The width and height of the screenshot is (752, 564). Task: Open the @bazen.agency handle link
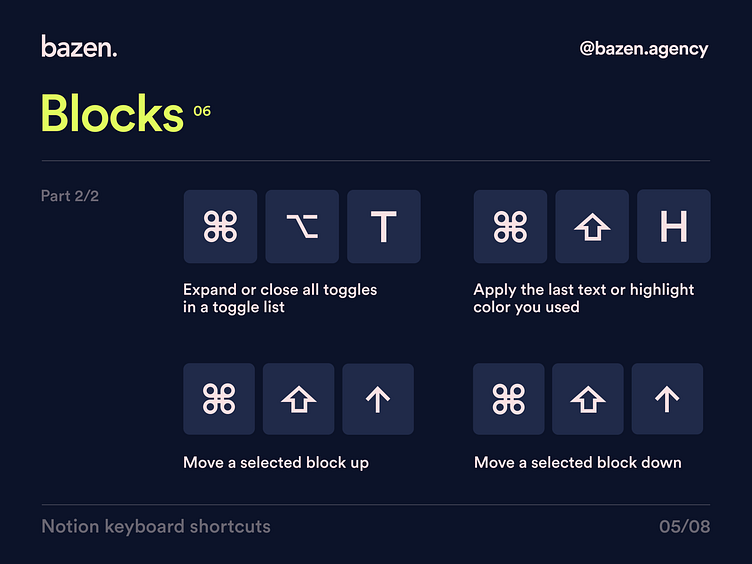point(643,48)
